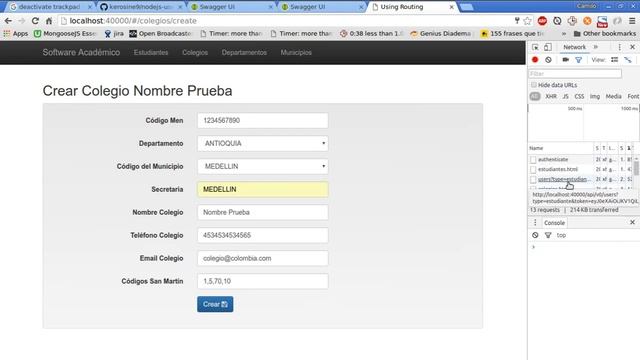This screenshot has height=360, width=640.
Task: Clear the console with the ban icon
Action: 535,235
